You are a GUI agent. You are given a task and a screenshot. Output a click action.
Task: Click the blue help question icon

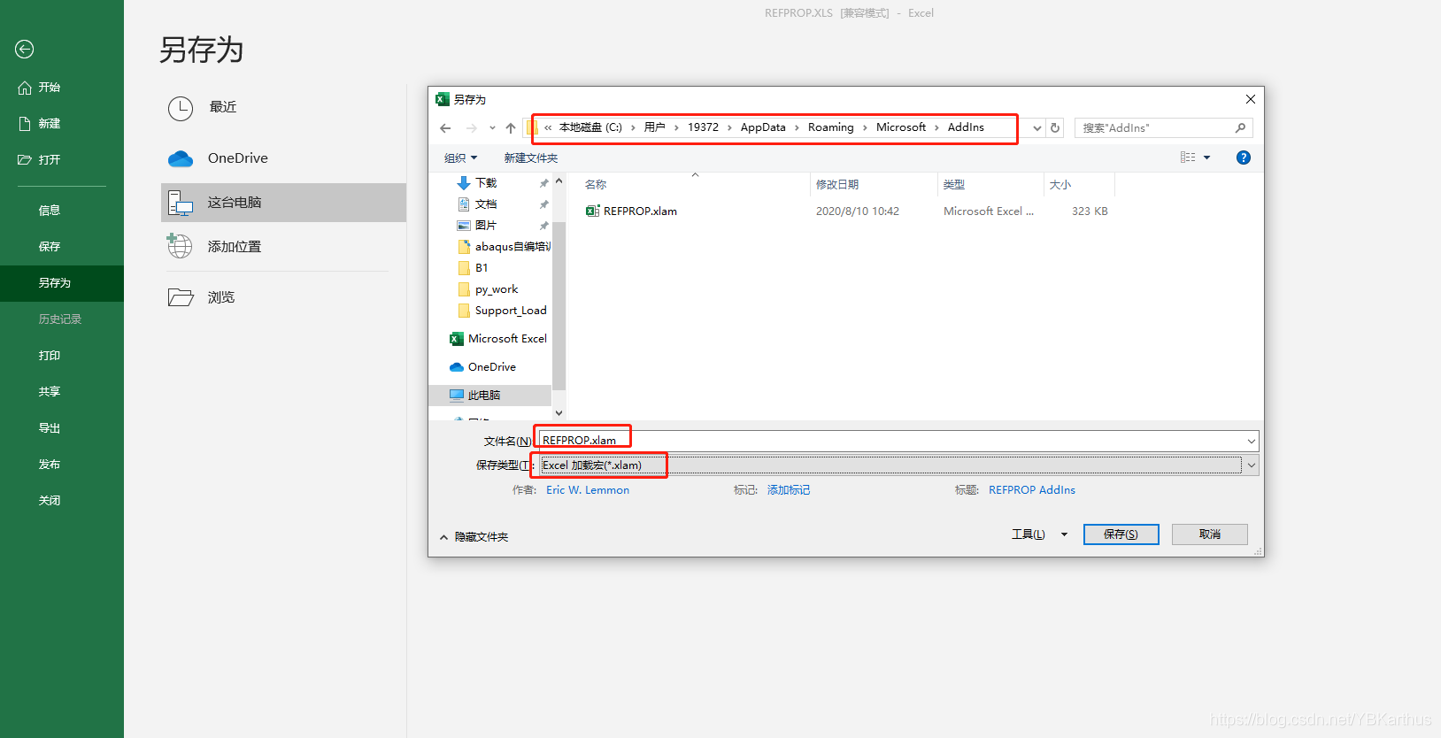click(x=1243, y=158)
